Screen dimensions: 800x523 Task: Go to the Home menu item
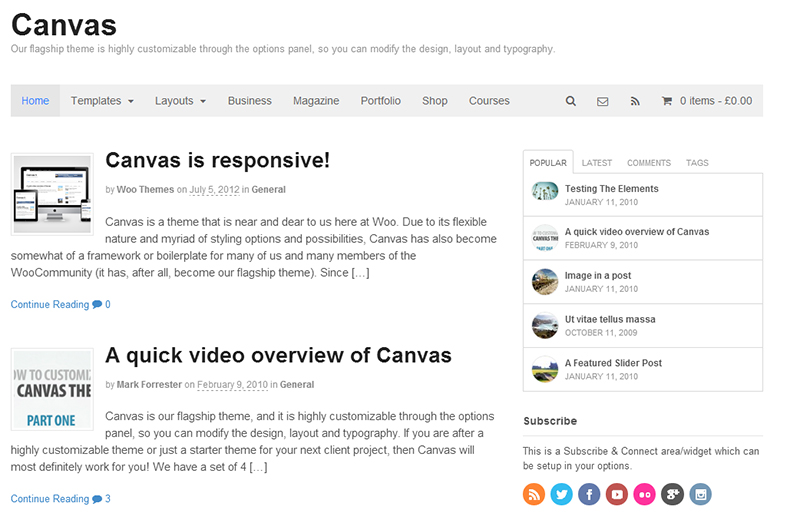(x=35, y=101)
